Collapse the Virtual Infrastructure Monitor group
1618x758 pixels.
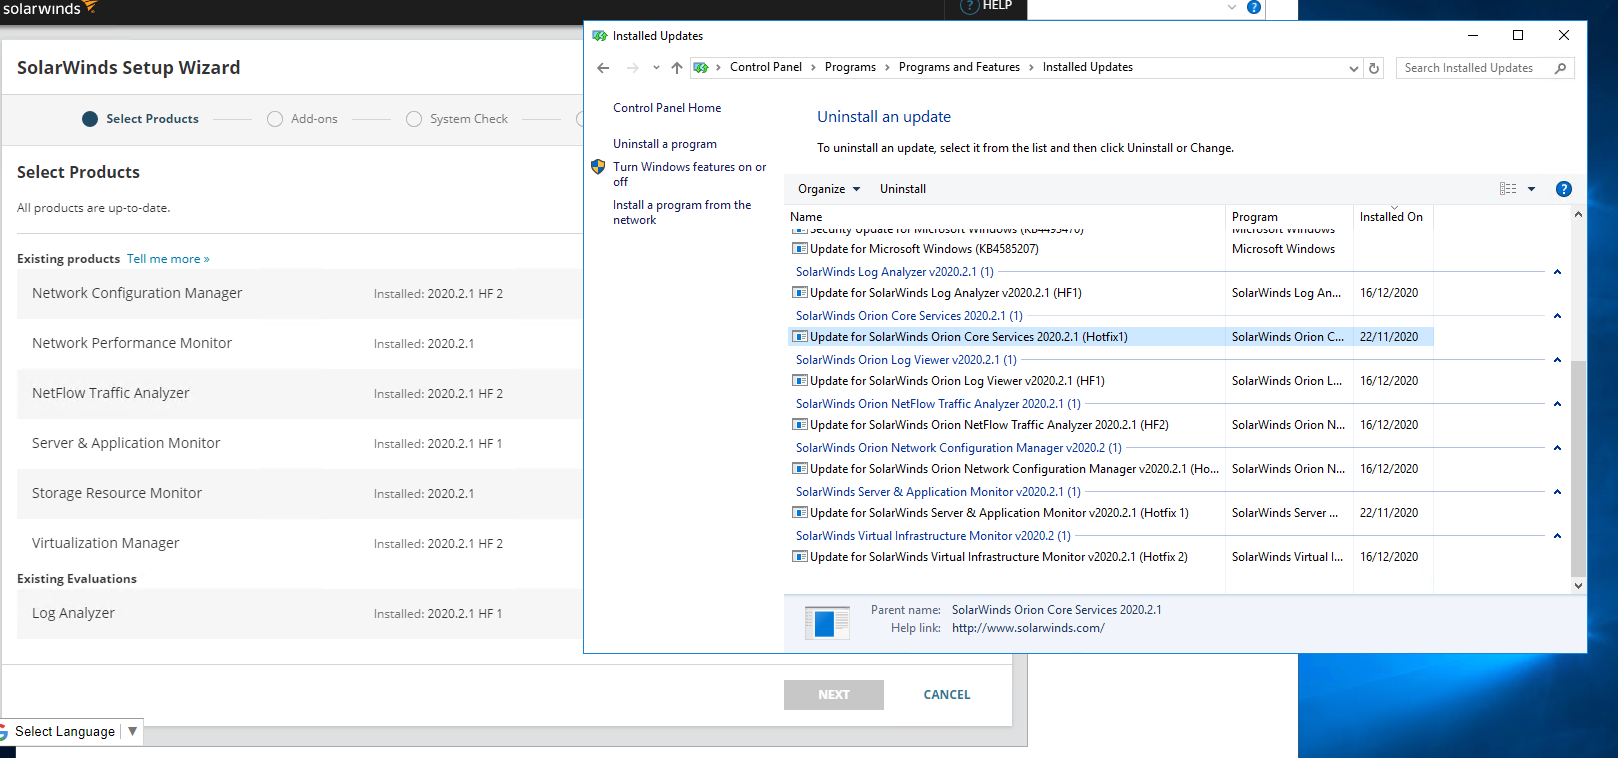[x=1557, y=536]
